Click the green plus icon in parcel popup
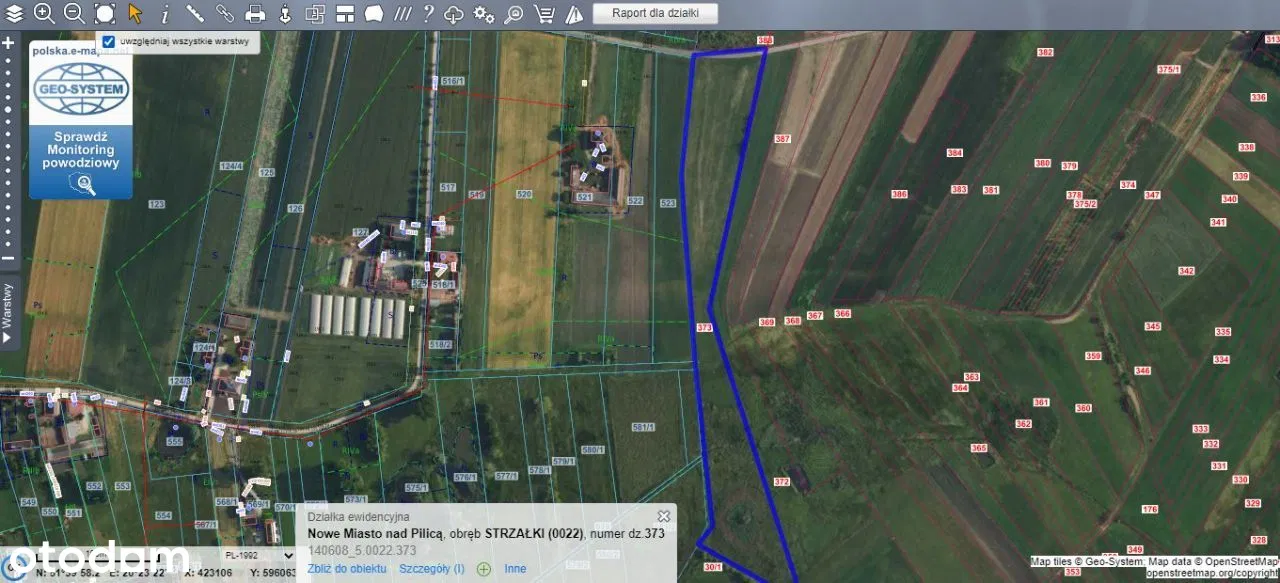This screenshot has height=583, width=1280. coord(484,569)
